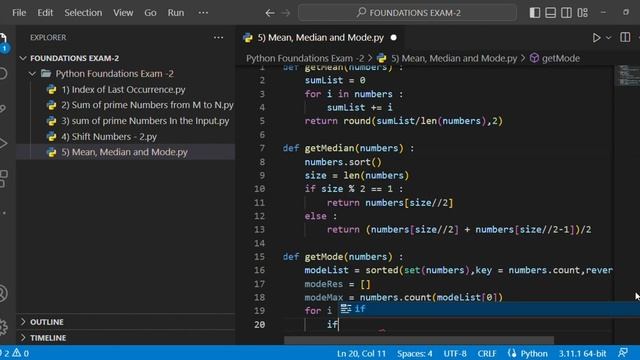Change end of line sequence via CRLF

coord(487,353)
